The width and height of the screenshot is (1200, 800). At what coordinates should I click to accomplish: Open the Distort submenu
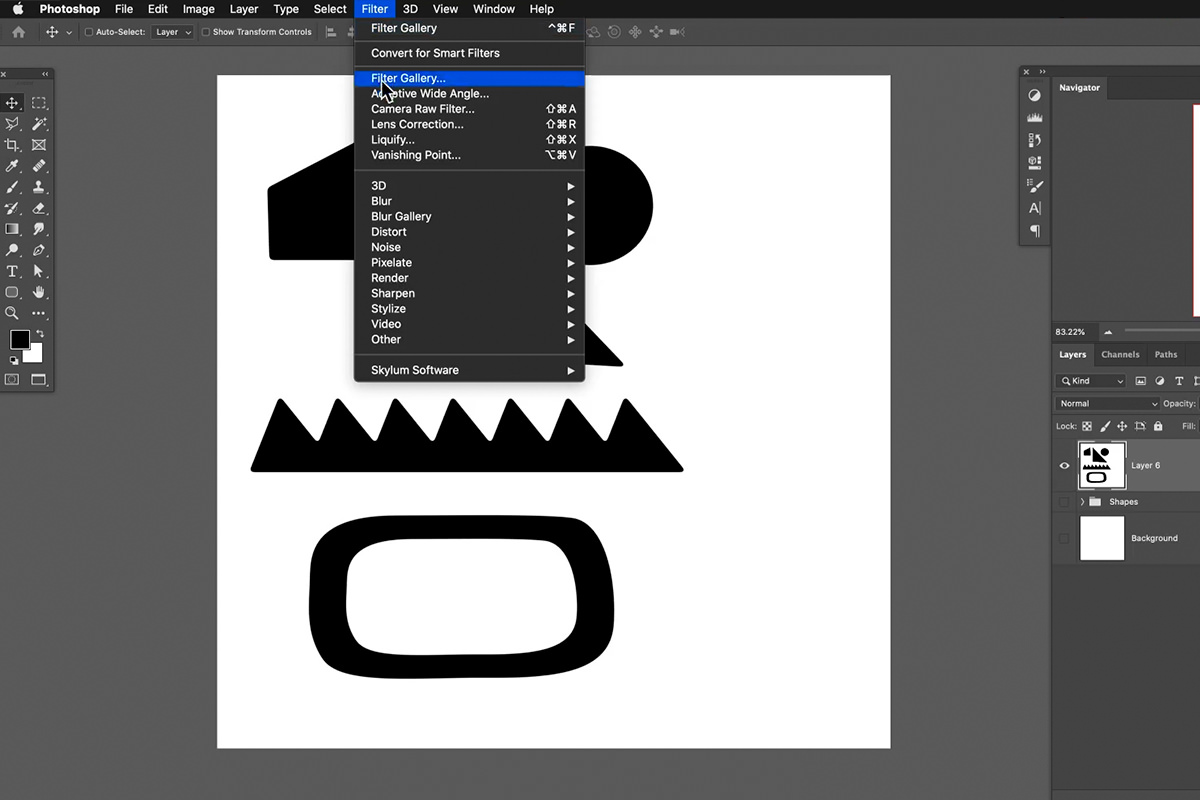pyautogui.click(x=469, y=232)
